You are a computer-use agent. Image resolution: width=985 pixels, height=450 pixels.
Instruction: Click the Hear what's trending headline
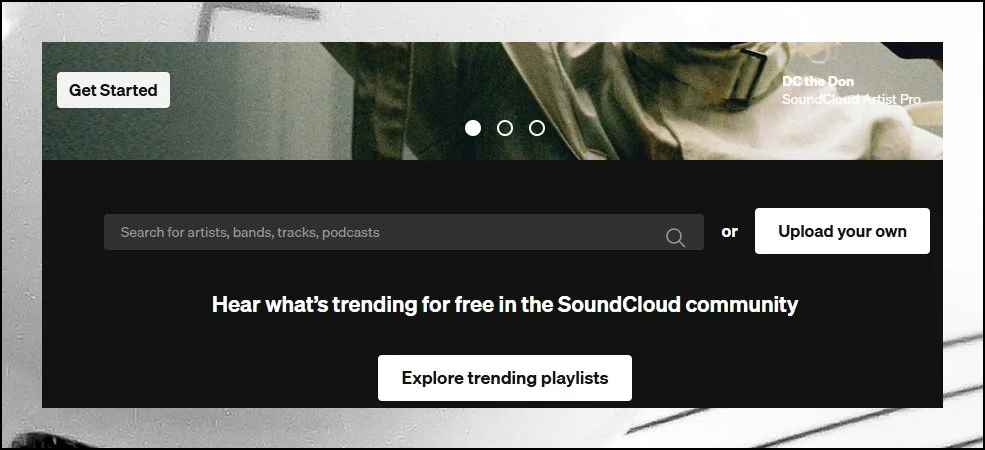505,305
